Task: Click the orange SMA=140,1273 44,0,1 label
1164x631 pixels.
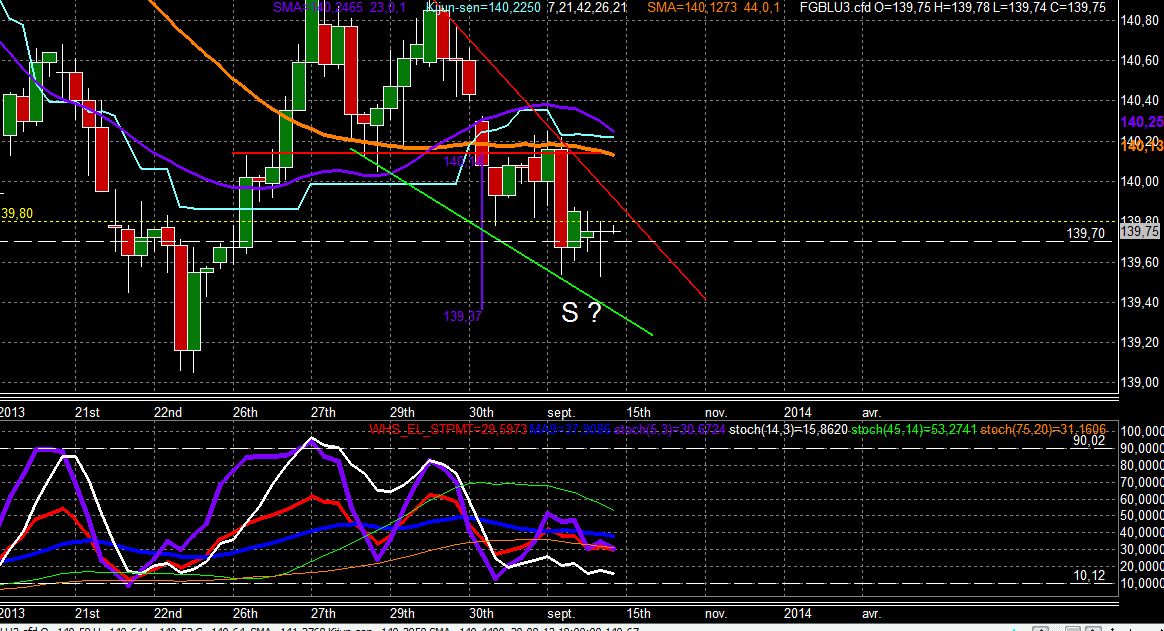Action: (x=713, y=7)
